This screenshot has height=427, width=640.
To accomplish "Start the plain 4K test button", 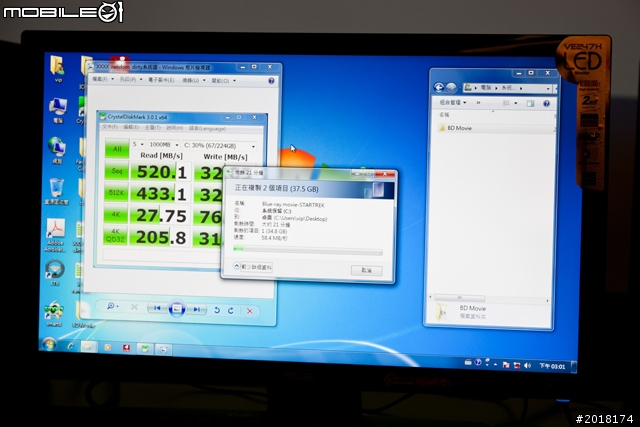I will pyautogui.click(x=116, y=215).
